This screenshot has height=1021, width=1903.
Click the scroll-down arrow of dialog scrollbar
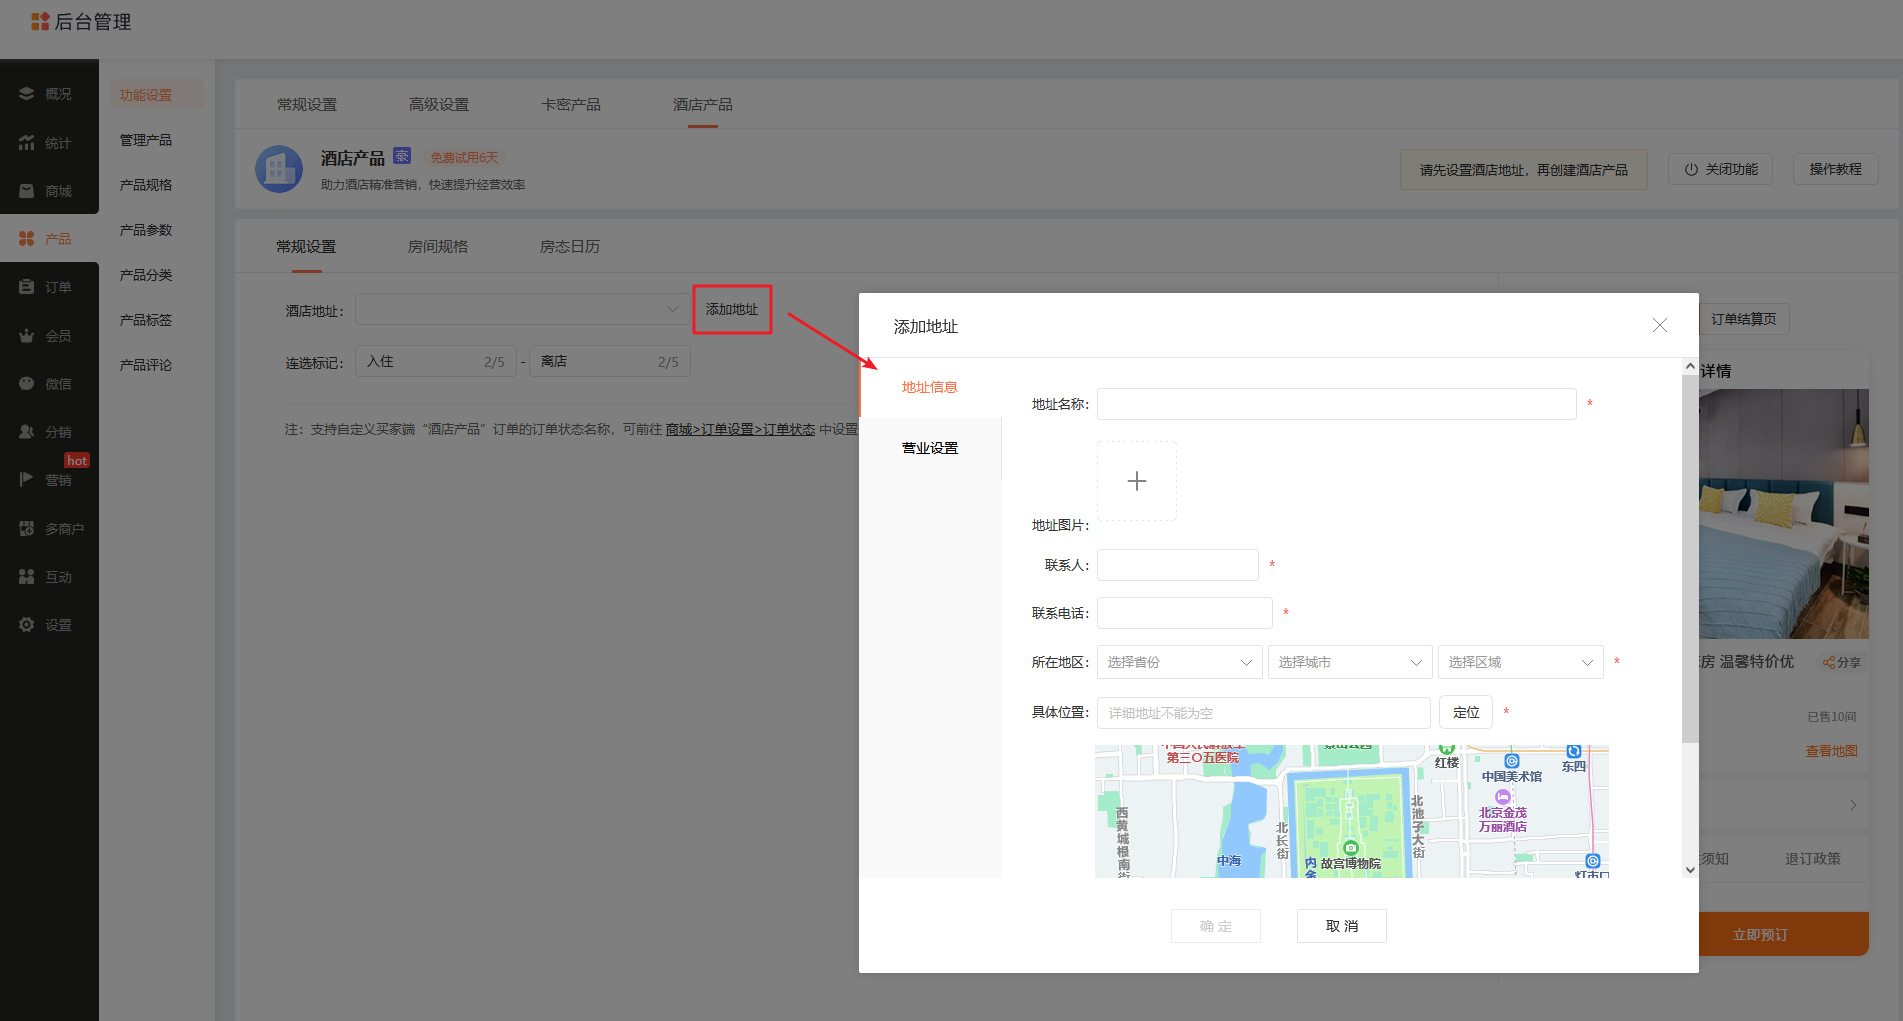click(x=1690, y=870)
